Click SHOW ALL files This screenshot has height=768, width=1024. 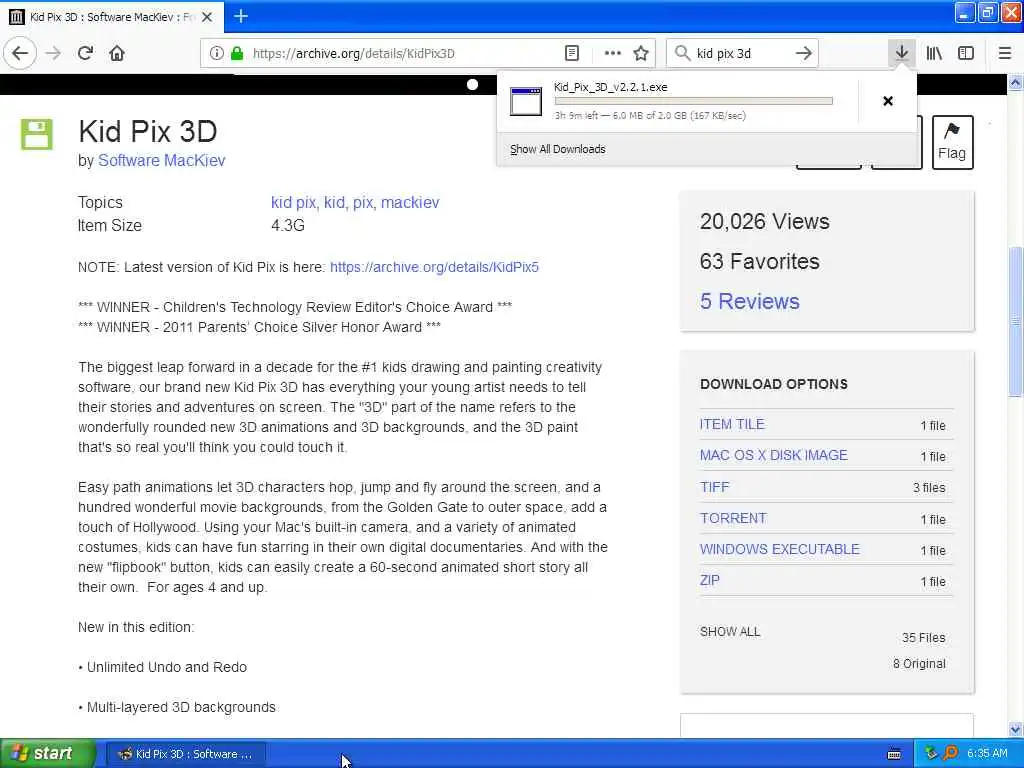click(729, 632)
